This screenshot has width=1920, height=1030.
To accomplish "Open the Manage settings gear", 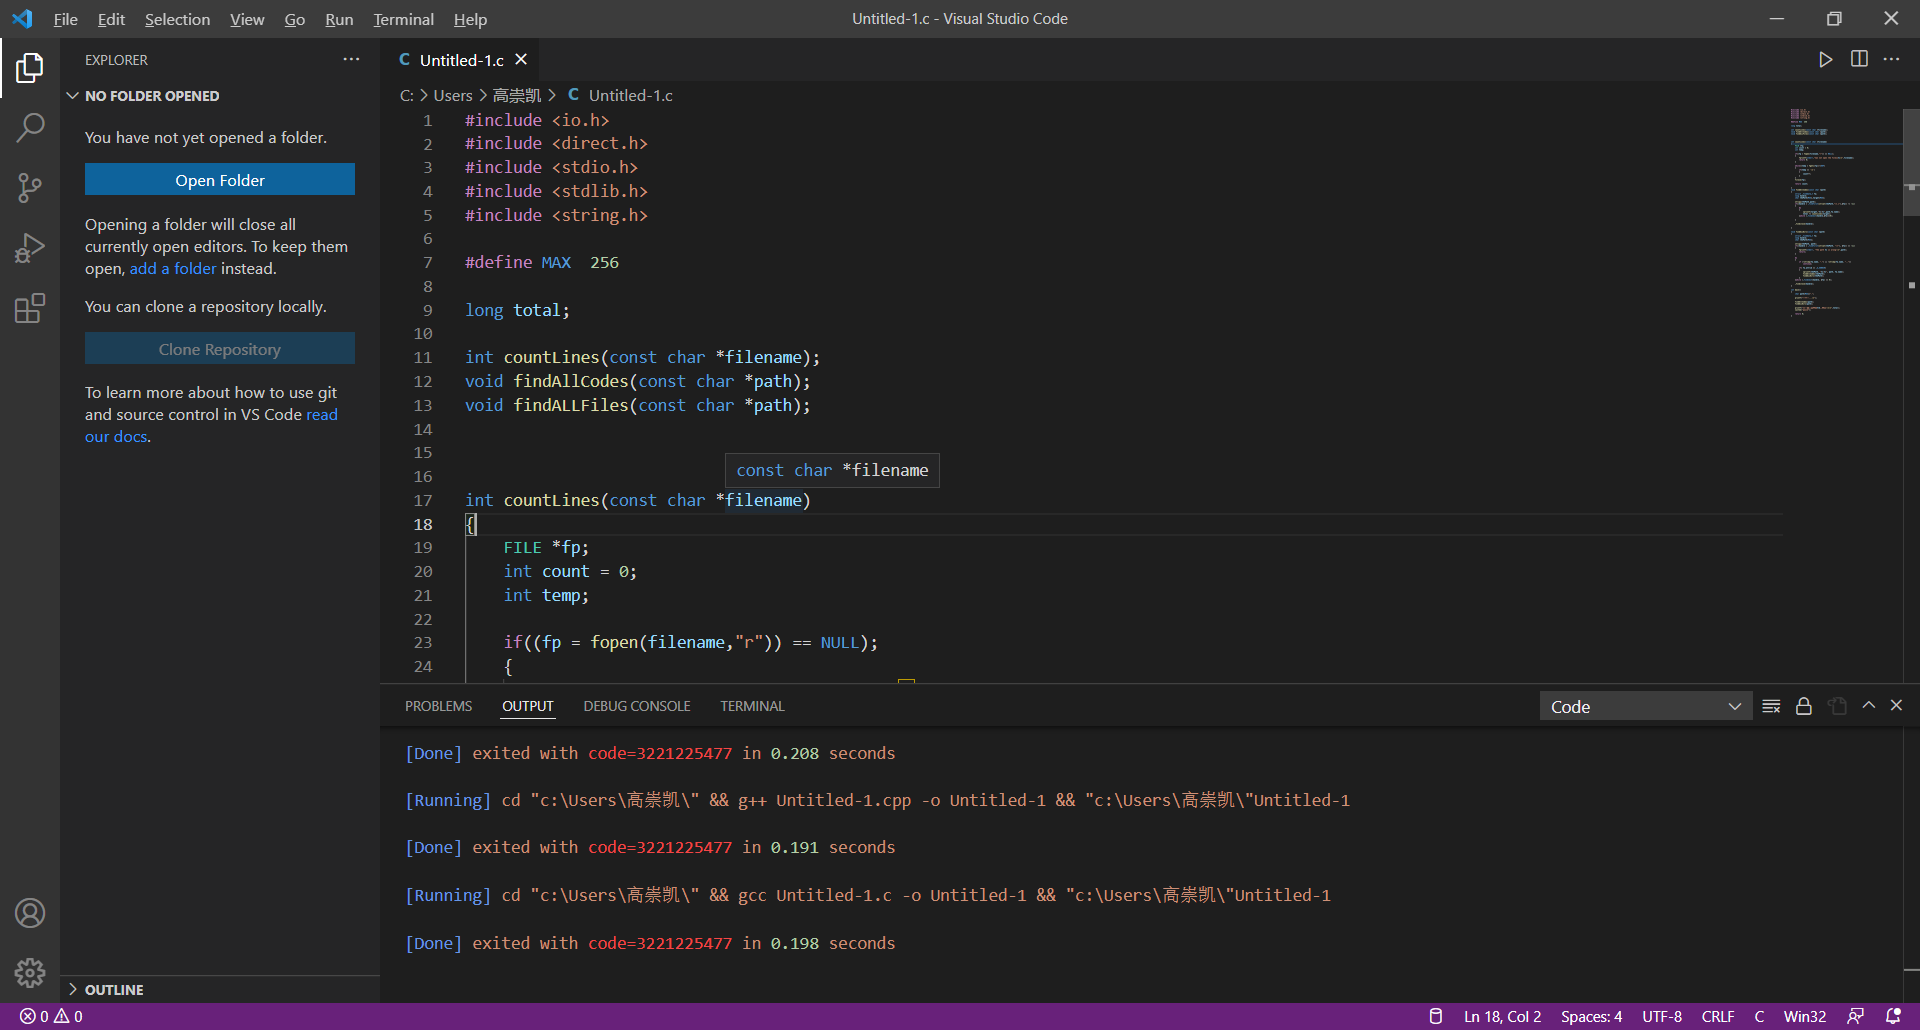I will coord(30,972).
